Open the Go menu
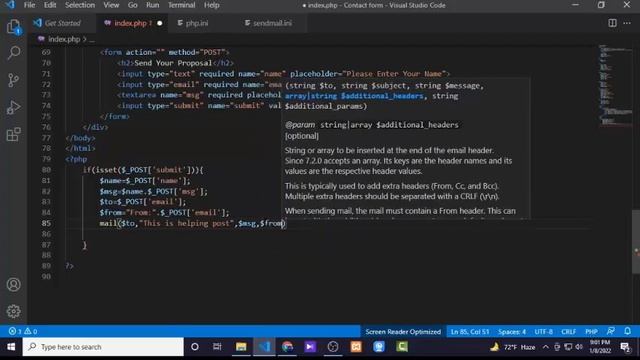Viewport: 640px width, 360px height. (x=133, y=5)
